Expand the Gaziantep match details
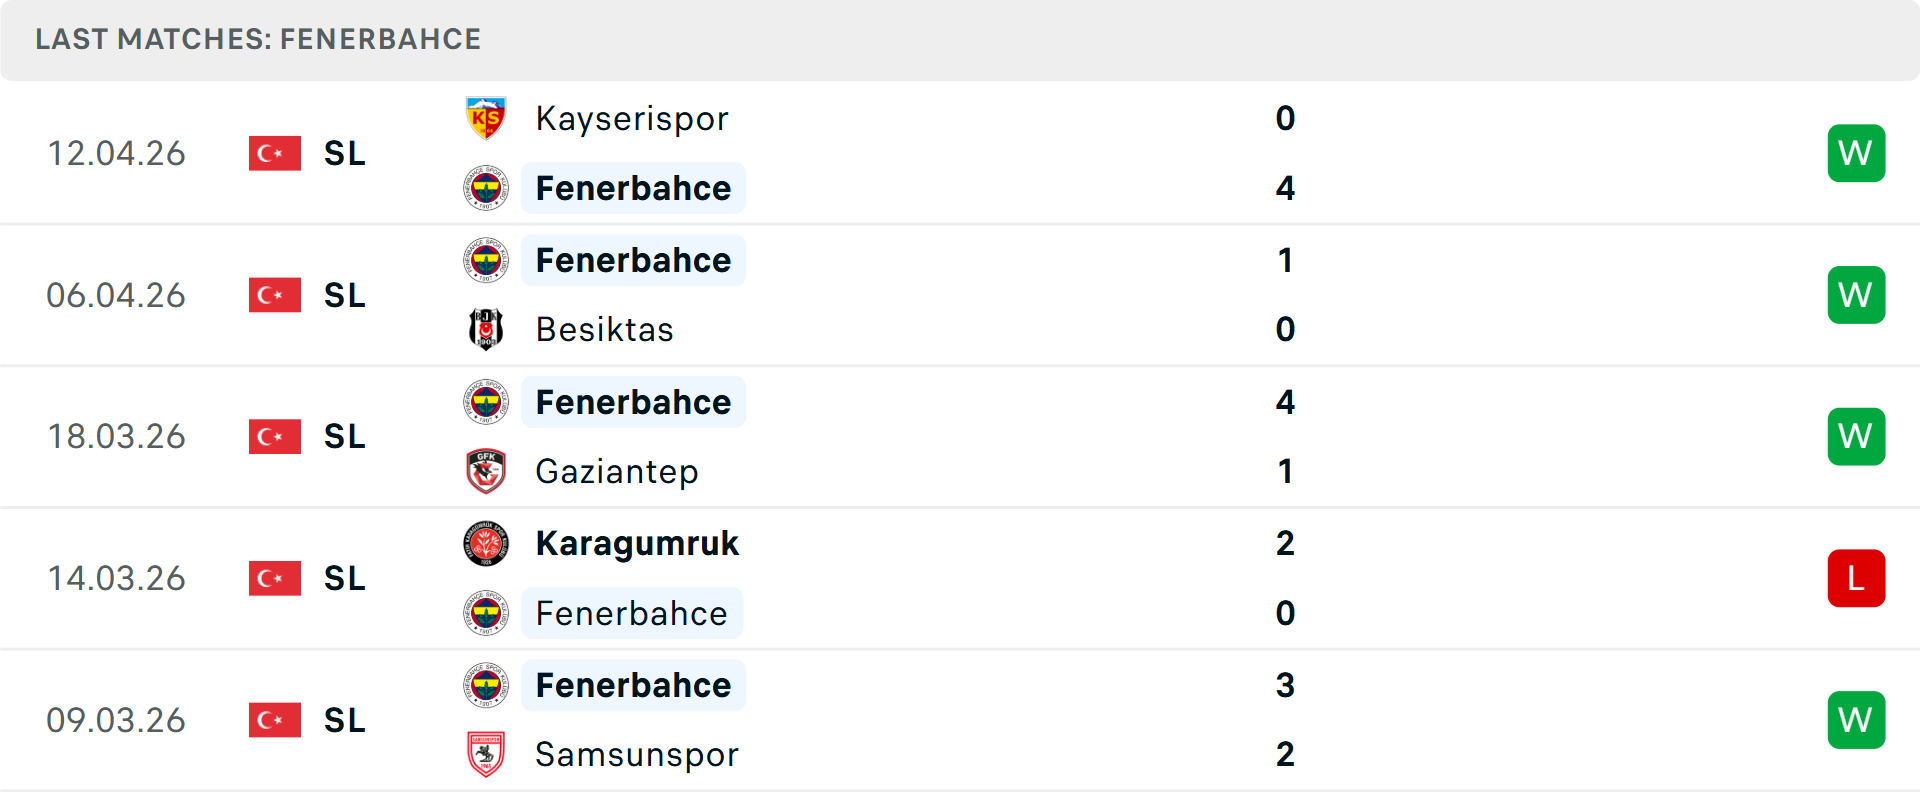 [x=960, y=436]
